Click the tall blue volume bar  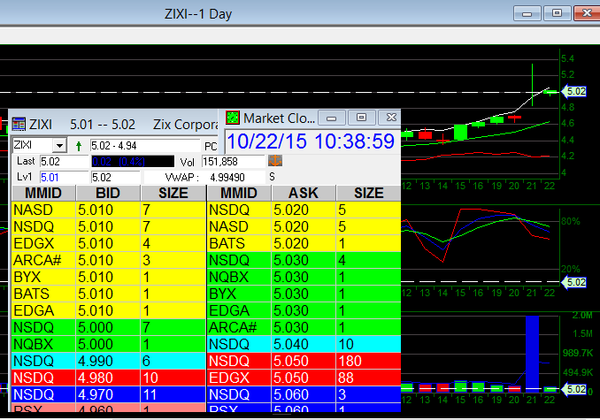[532, 351]
